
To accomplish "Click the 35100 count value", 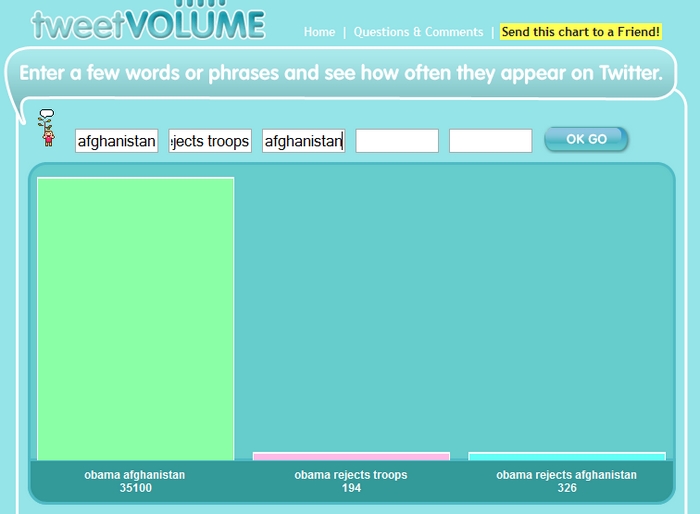I will pos(135,488).
